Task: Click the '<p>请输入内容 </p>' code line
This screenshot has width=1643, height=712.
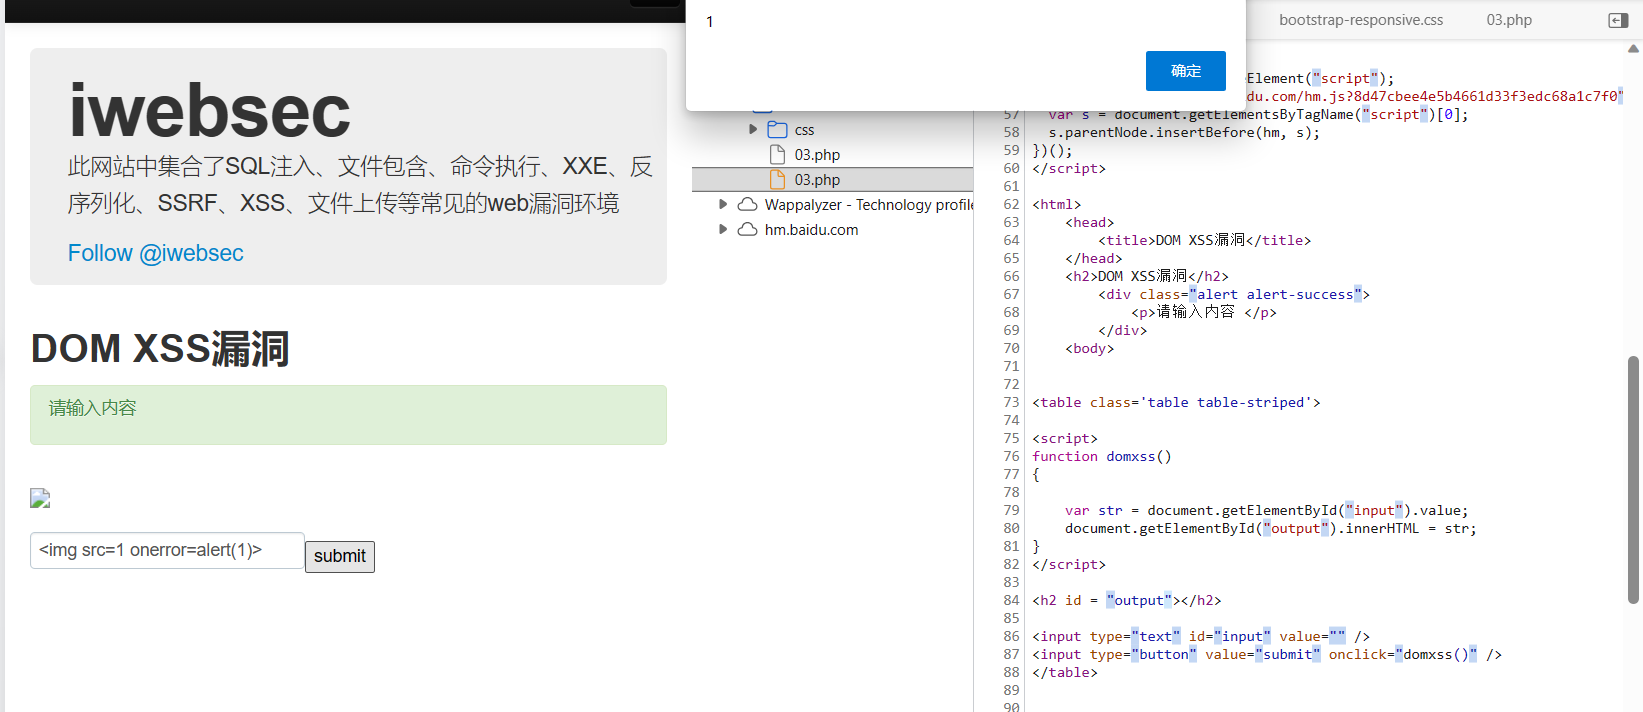Action: 1204,312
